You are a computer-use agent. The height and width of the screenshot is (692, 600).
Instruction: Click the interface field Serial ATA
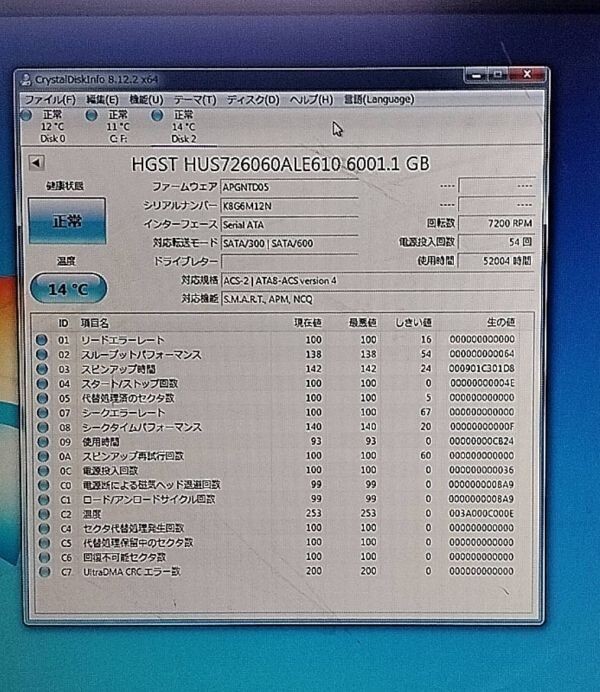pyautogui.click(x=289, y=225)
